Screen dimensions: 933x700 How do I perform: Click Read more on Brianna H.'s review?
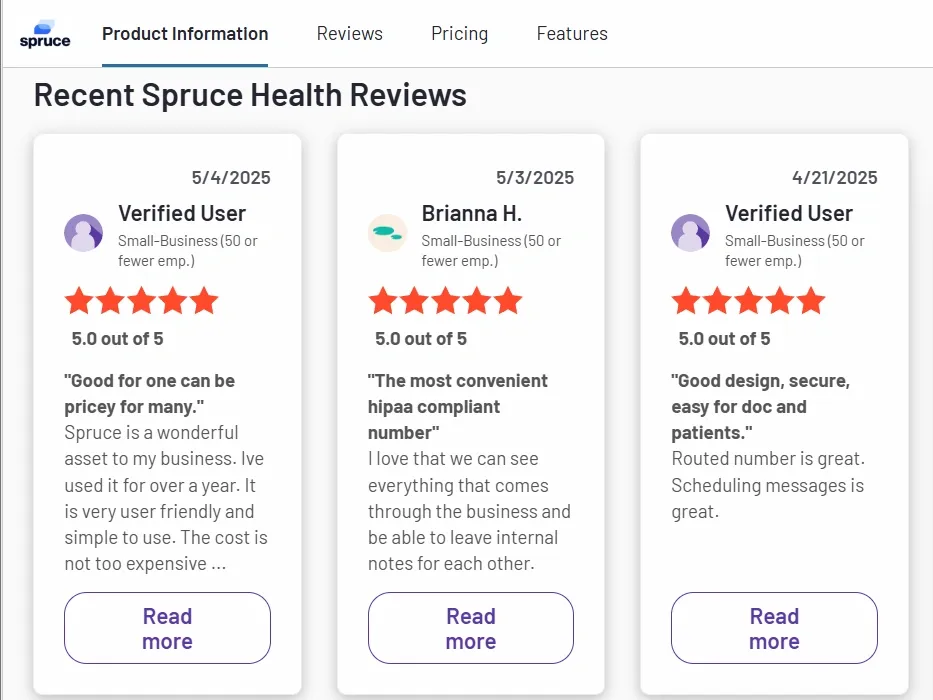click(470, 628)
